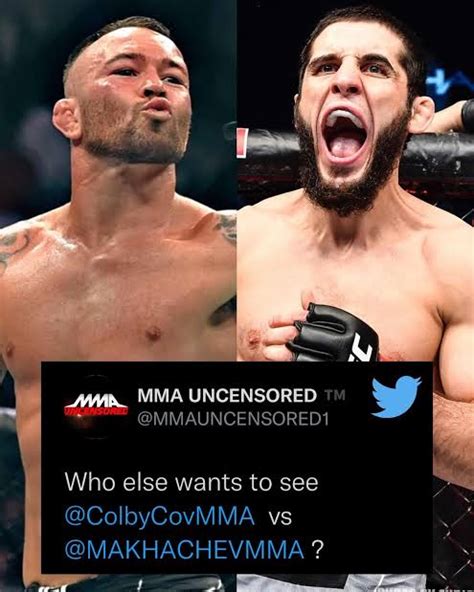This screenshot has width=474, height=592.
Task: Select the tattoo on left fighter's shoulder
Action: (15, 243)
